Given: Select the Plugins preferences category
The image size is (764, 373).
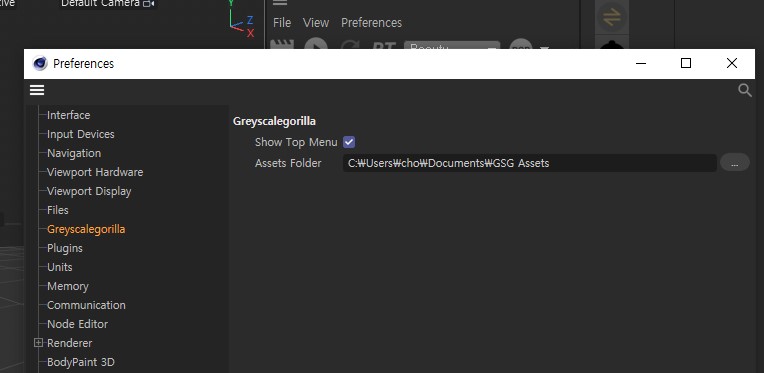Looking at the screenshot, I should pos(65,248).
